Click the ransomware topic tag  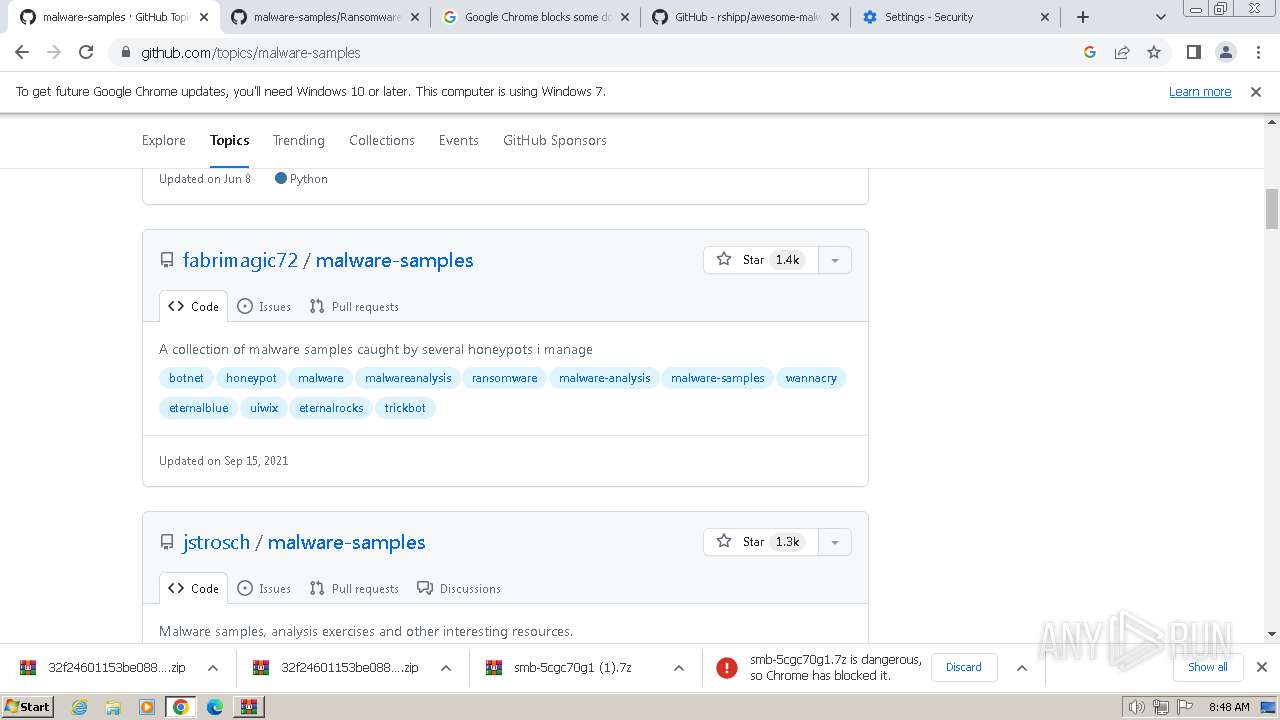coord(505,378)
